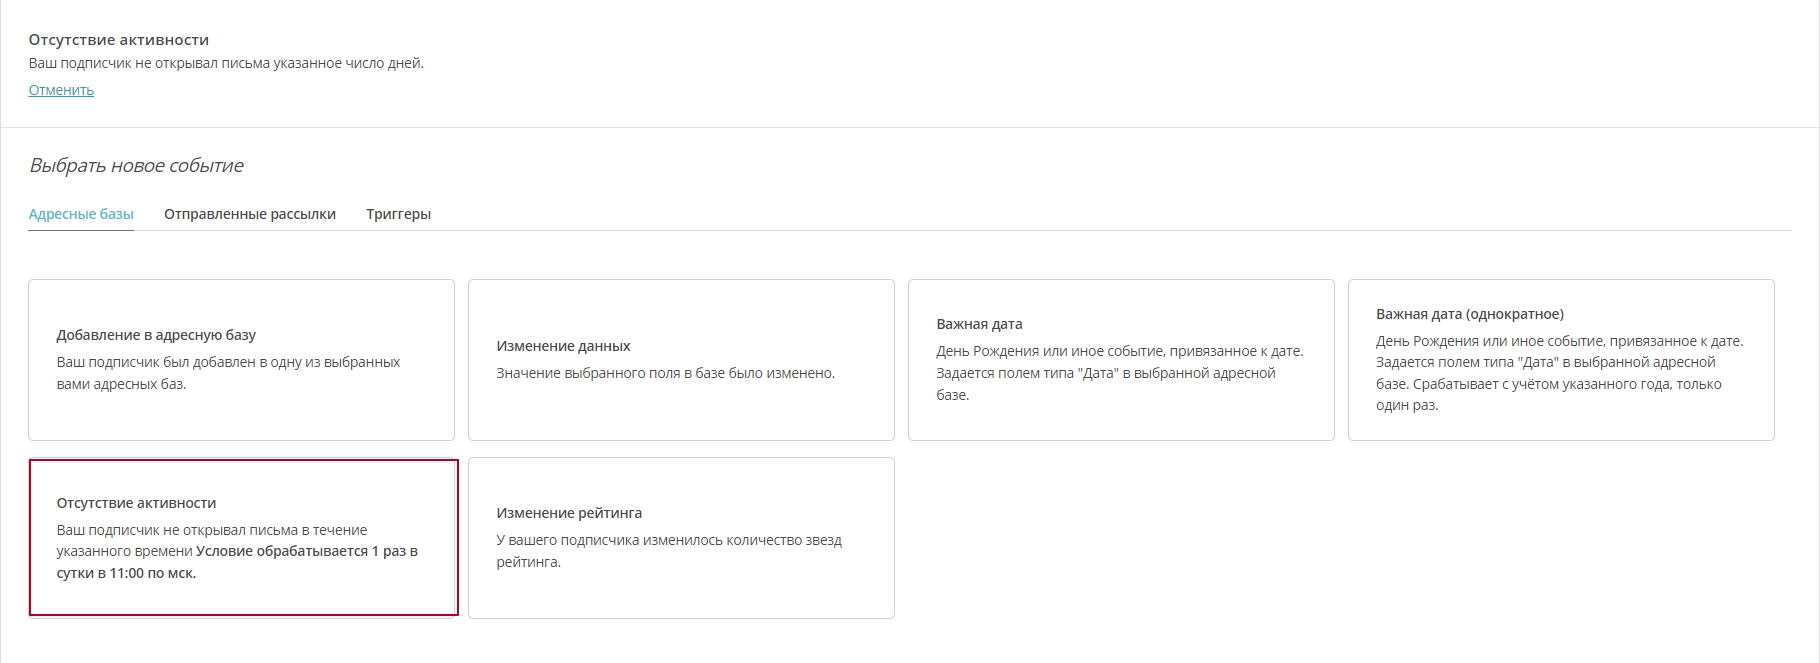Select the Триггеры tab
The height and width of the screenshot is (663, 1820).
(x=398, y=214)
